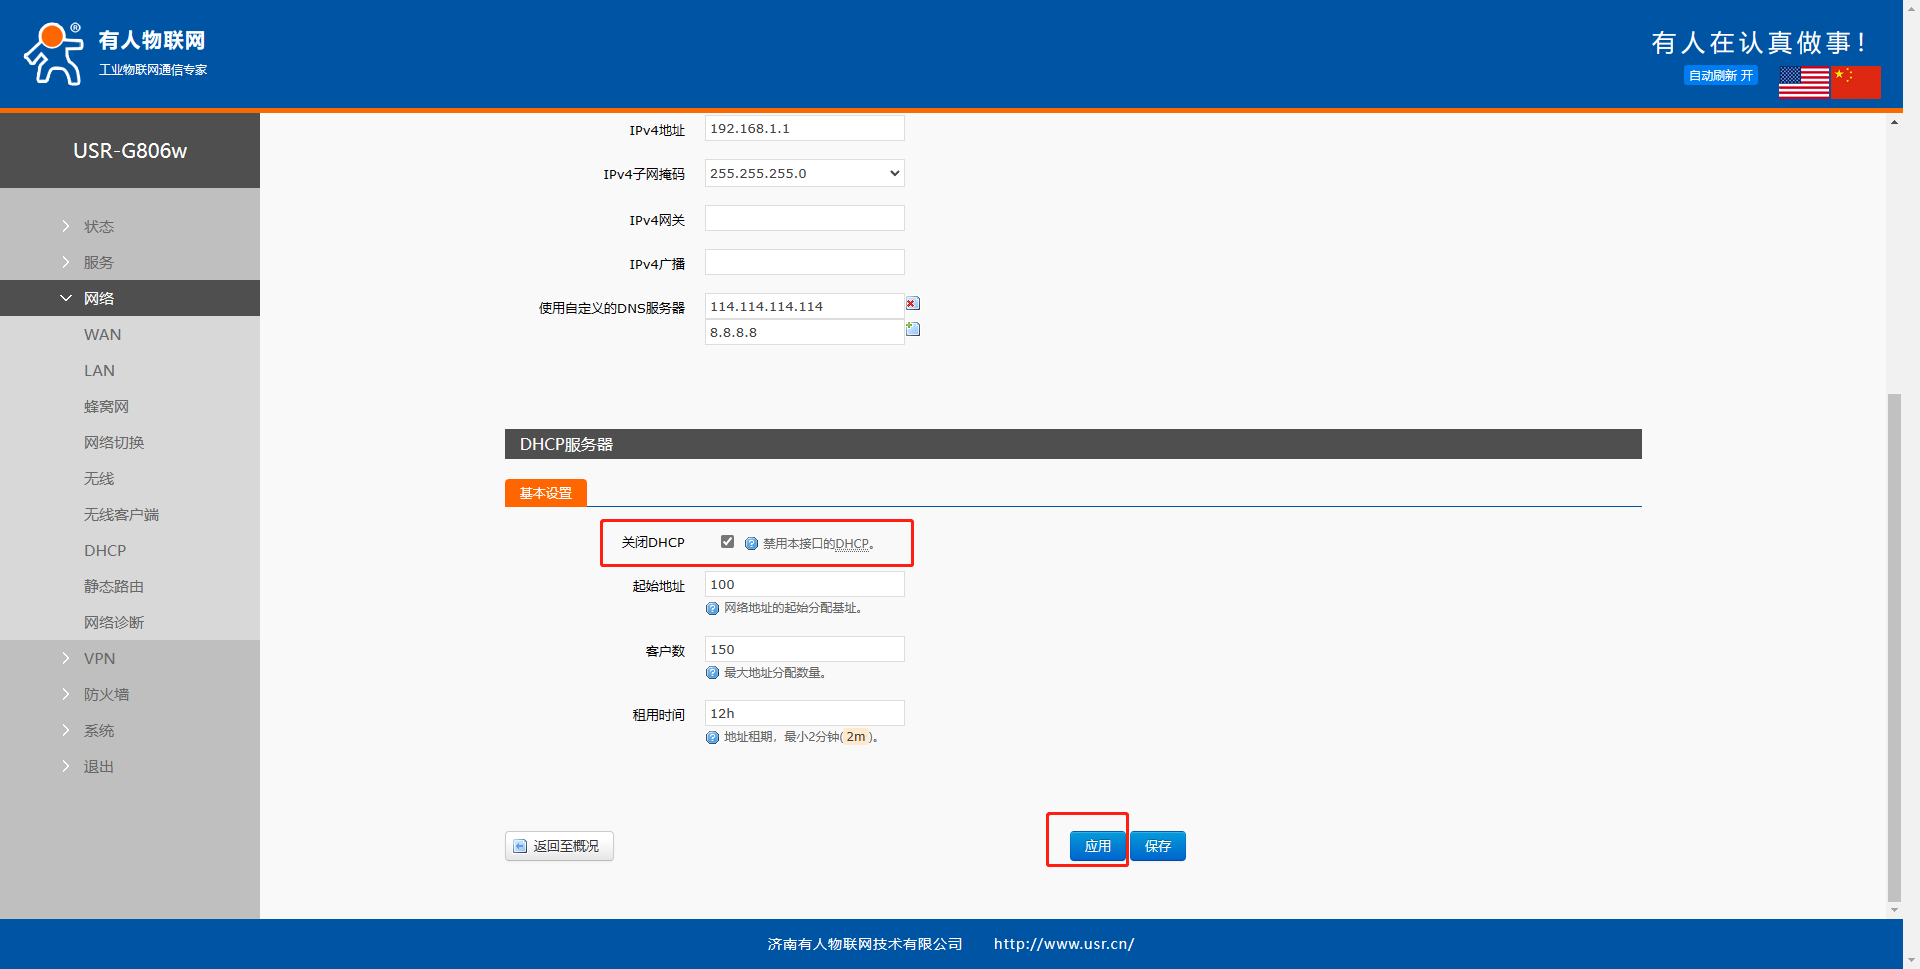Collapse the 网络 sidebar section
The width and height of the screenshot is (1920, 969).
point(98,298)
